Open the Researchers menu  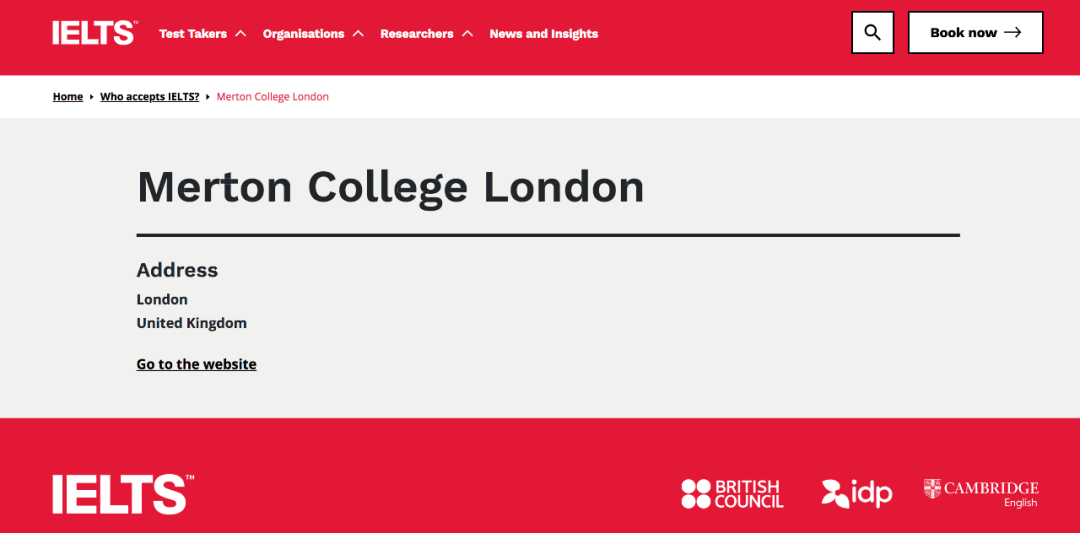417,34
